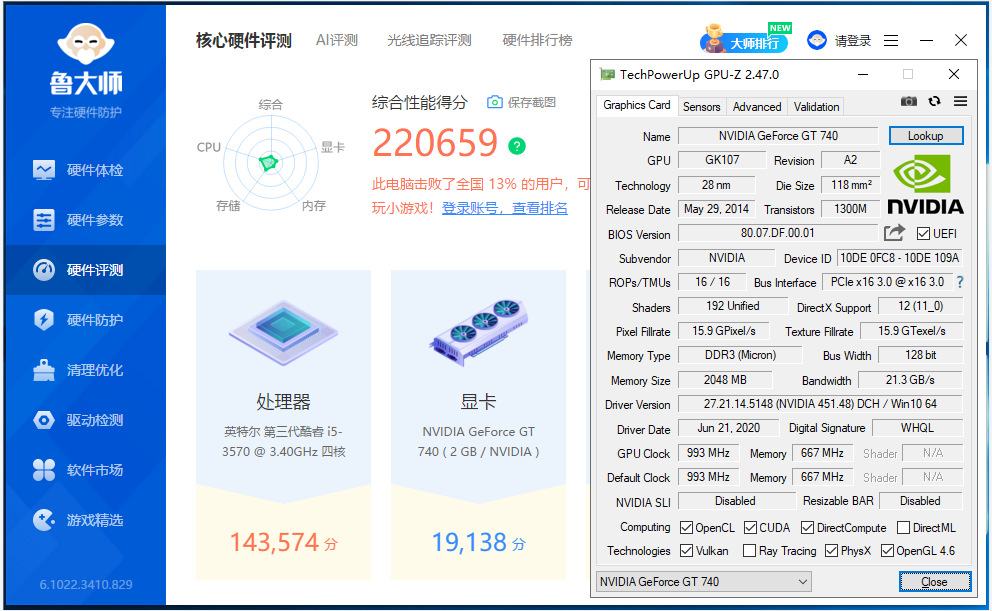Image resolution: width=992 pixels, height=611 pixels.
Task: Select the AI评测 tab
Action: (x=337, y=40)
